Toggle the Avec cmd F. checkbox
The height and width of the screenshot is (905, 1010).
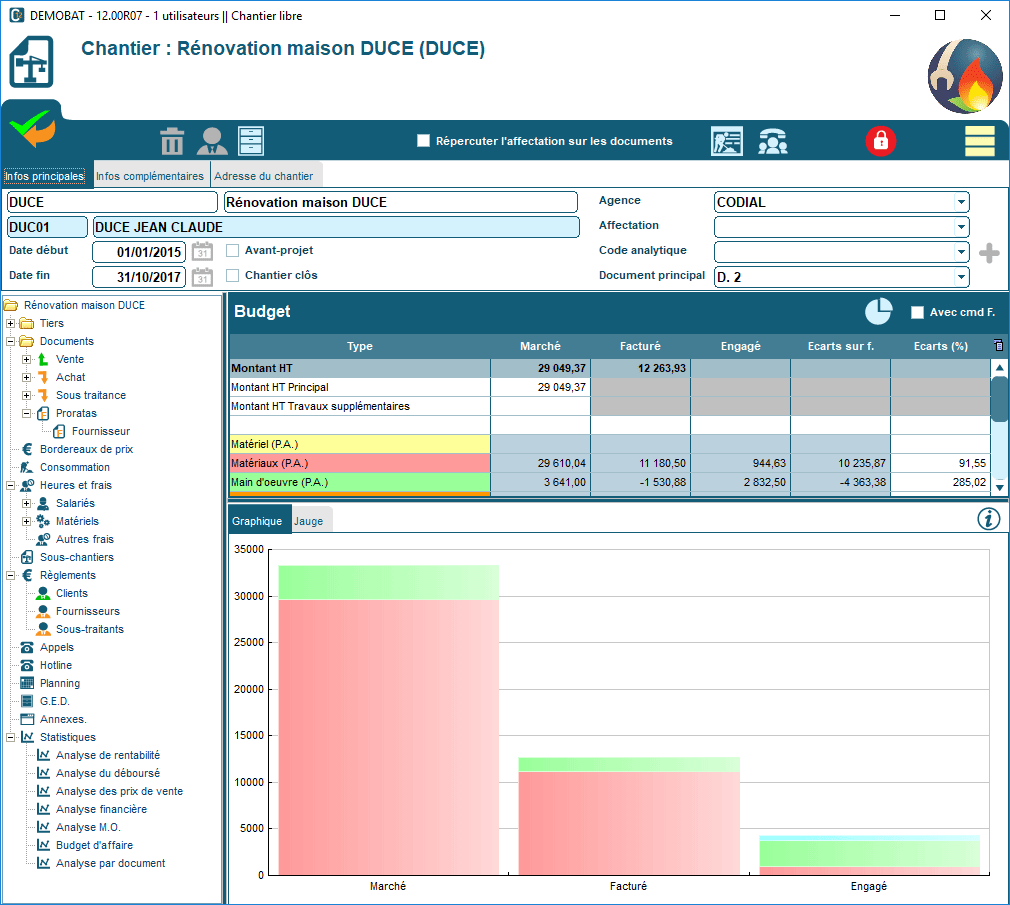917,312
